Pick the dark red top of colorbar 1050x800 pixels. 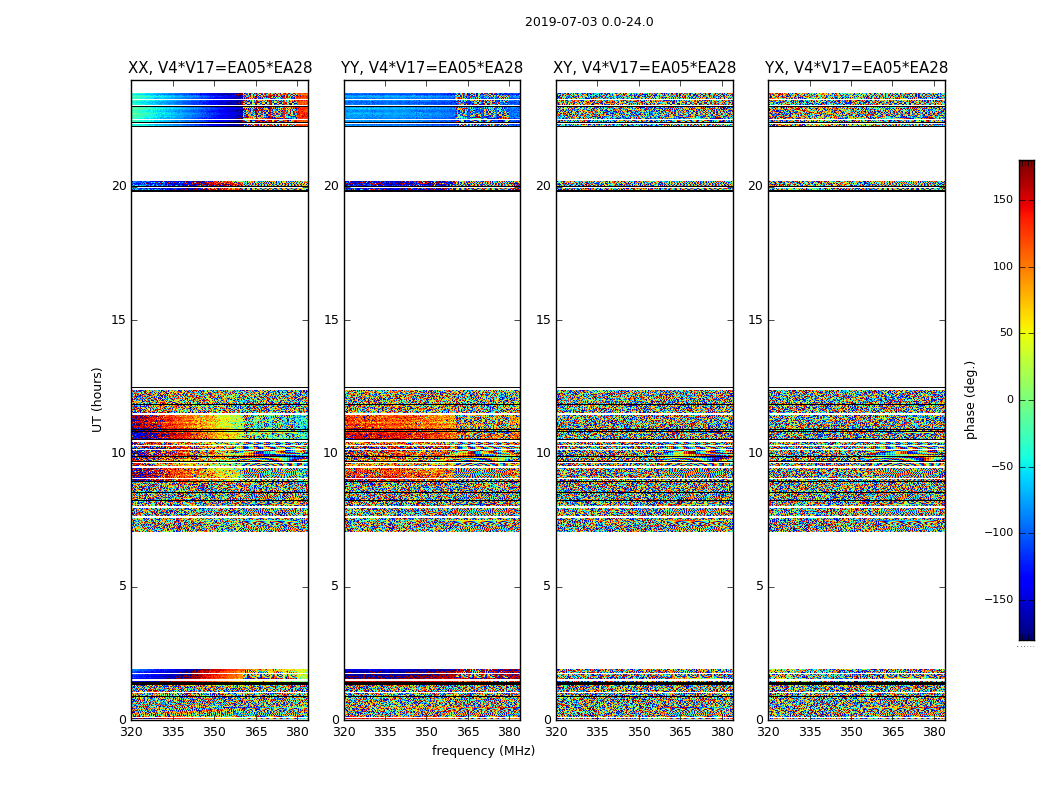point(1026,165)
